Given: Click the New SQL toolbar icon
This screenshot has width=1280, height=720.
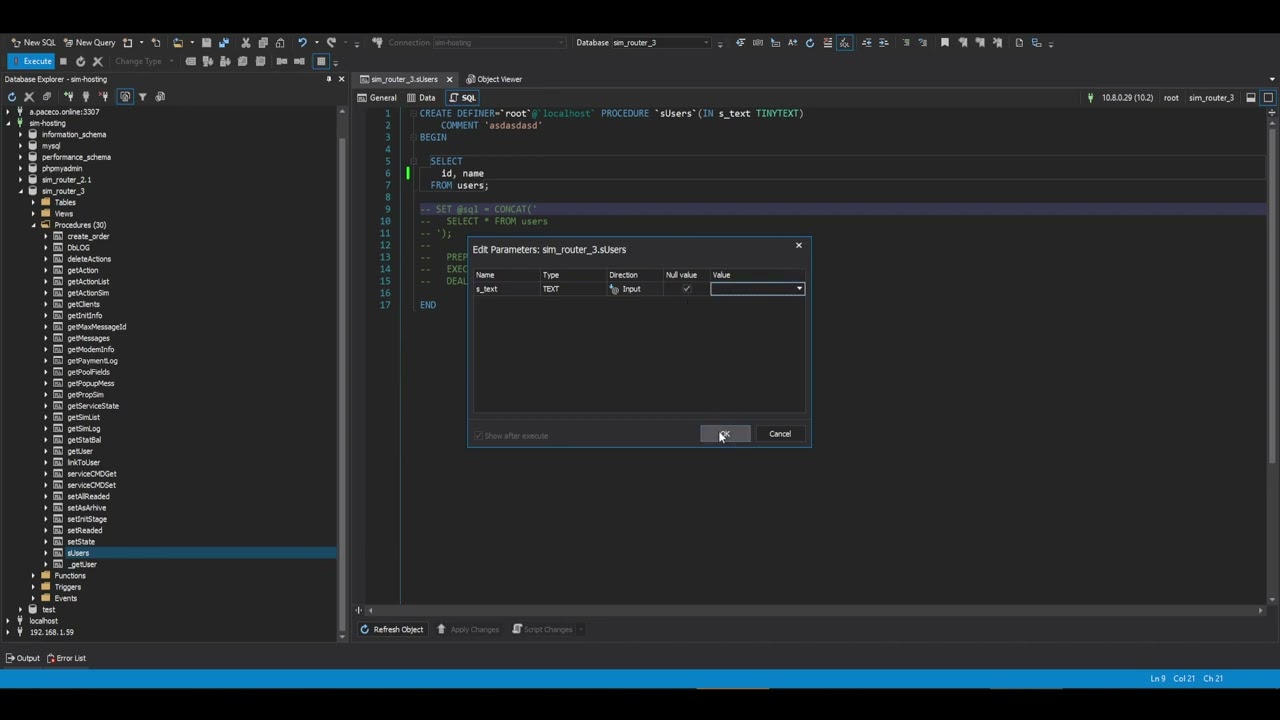Looking at the screenshot, I should [33, 43].
